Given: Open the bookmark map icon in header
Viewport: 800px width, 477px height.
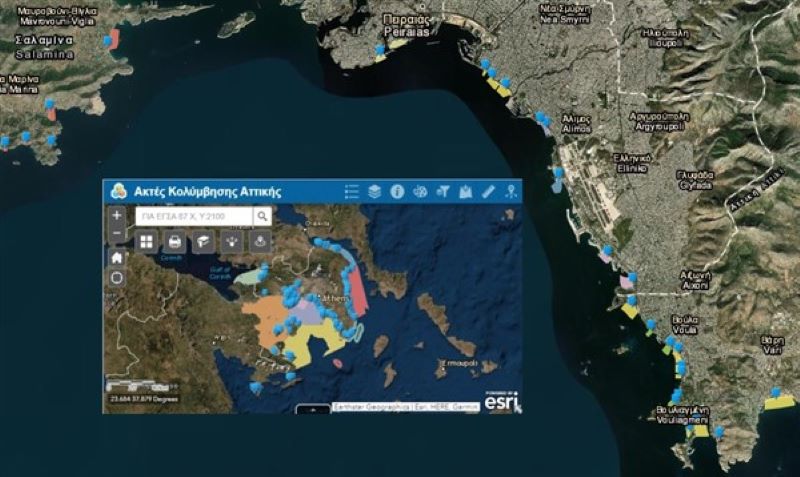Looking at the screenshot, I should coord(465,191).
